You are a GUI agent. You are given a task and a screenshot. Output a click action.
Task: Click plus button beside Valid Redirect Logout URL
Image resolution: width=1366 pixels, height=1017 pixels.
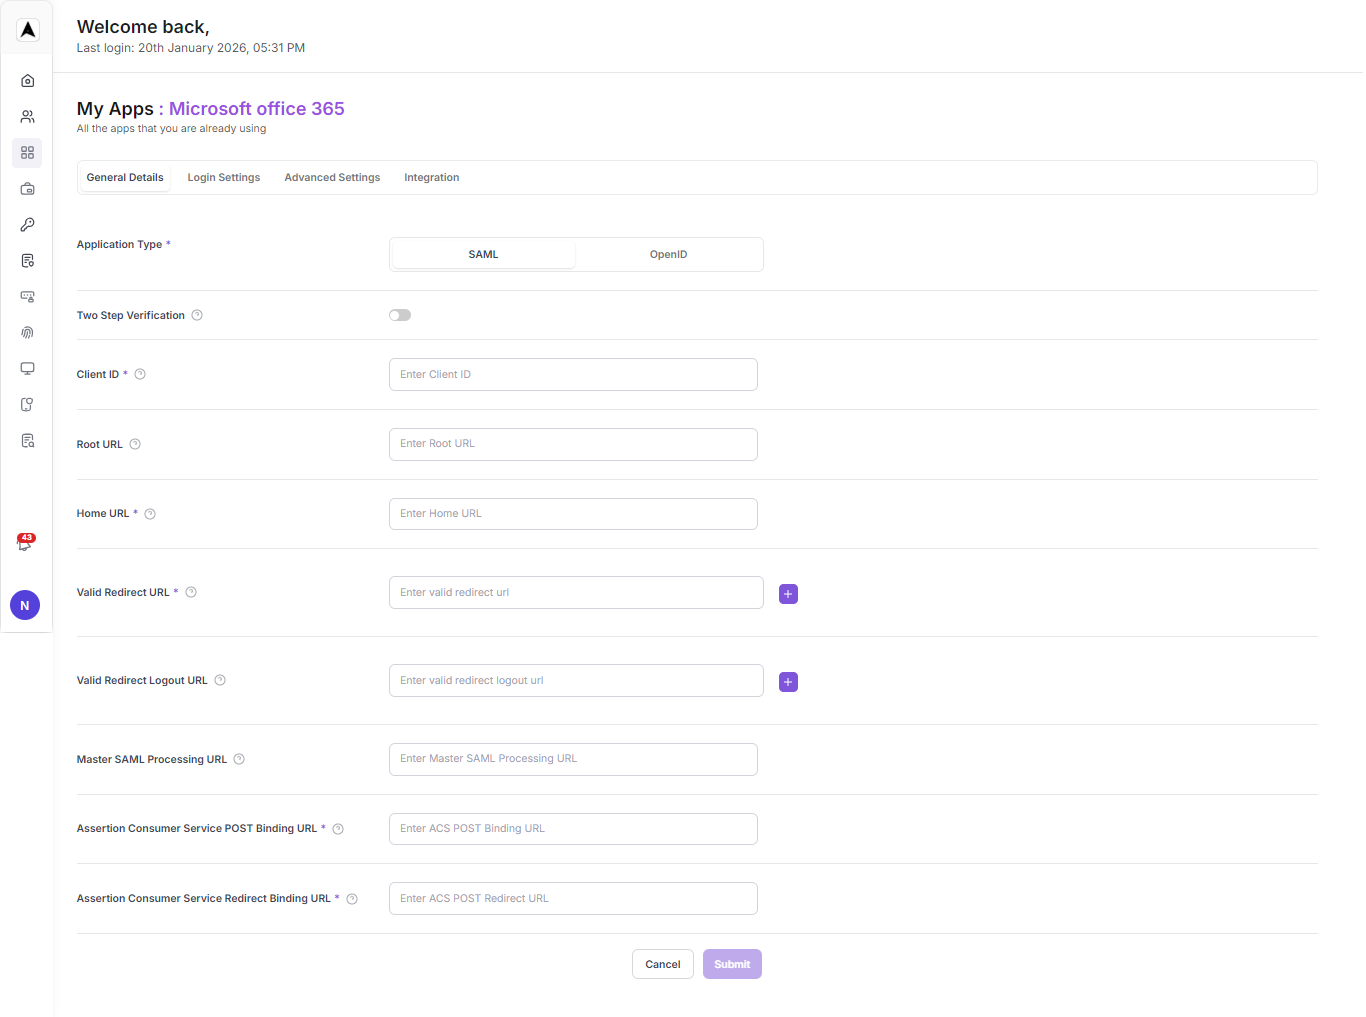coord(788,682)
